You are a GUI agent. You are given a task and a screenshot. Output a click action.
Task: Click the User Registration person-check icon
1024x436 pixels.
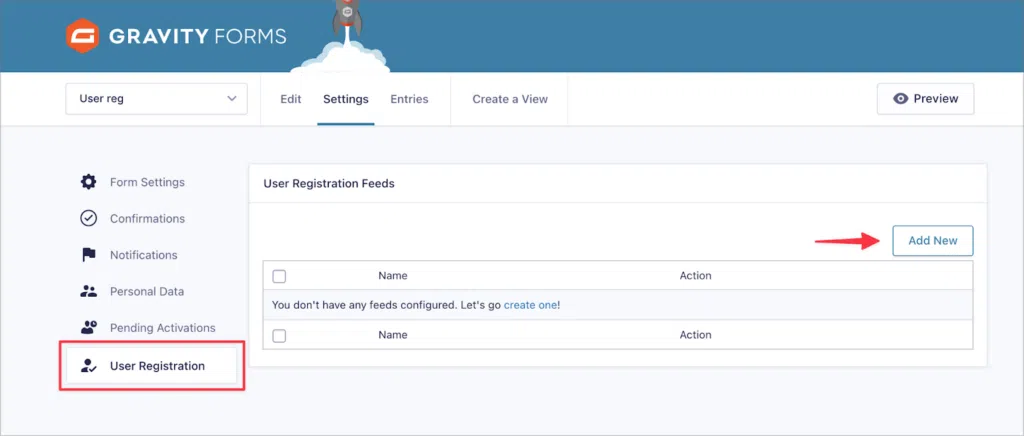(88, 366)
